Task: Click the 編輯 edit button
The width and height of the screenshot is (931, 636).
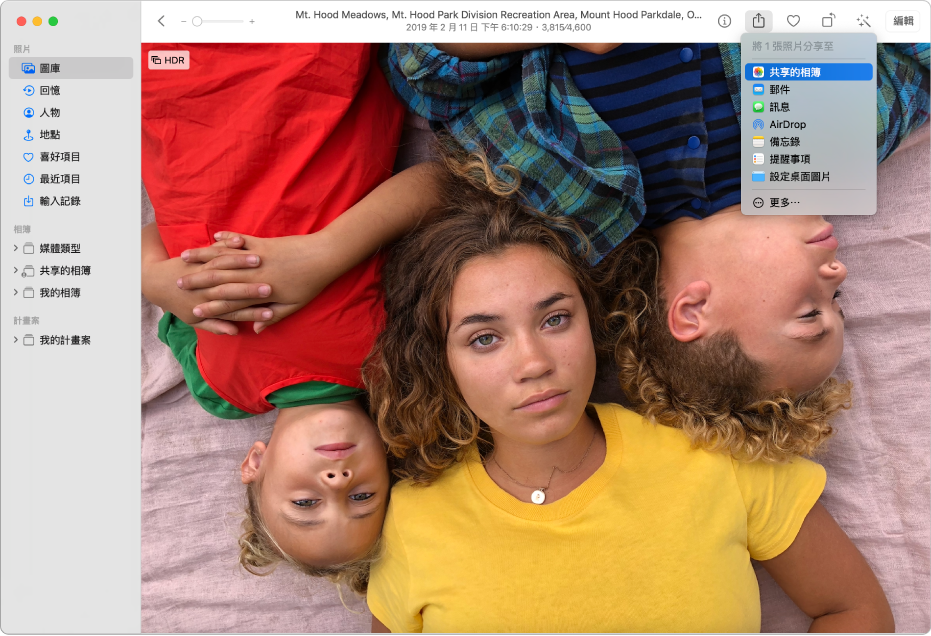Action: [x=903, y=21]
